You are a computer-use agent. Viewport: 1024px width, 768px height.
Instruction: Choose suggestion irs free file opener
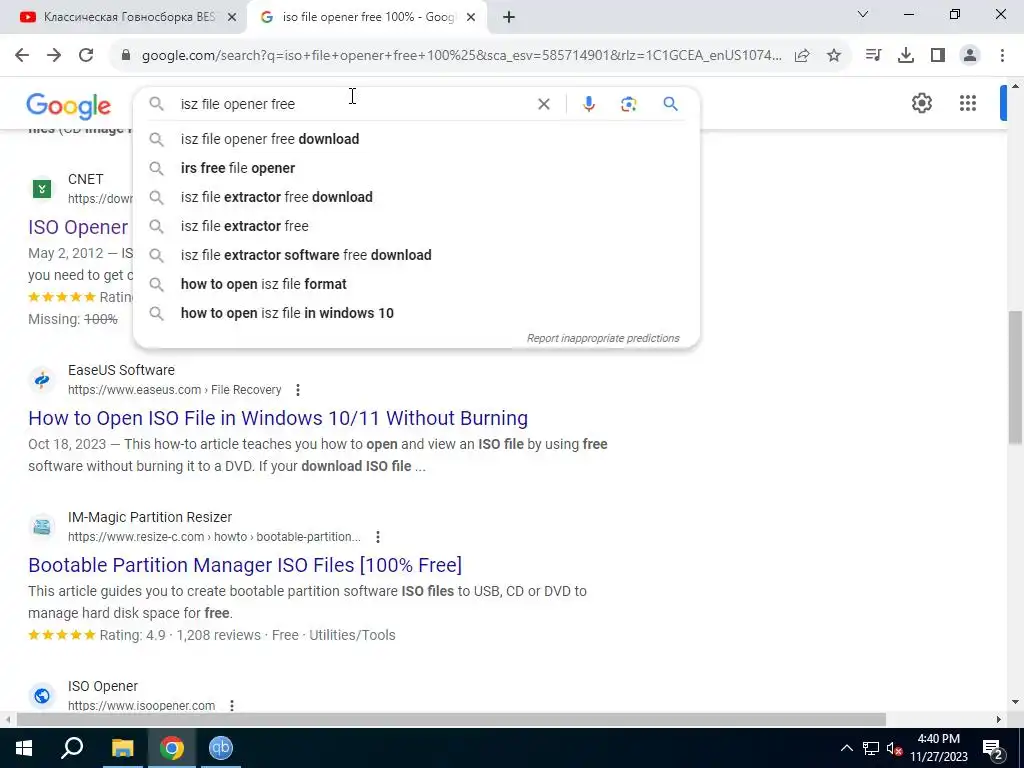click(x=417, y=168)
